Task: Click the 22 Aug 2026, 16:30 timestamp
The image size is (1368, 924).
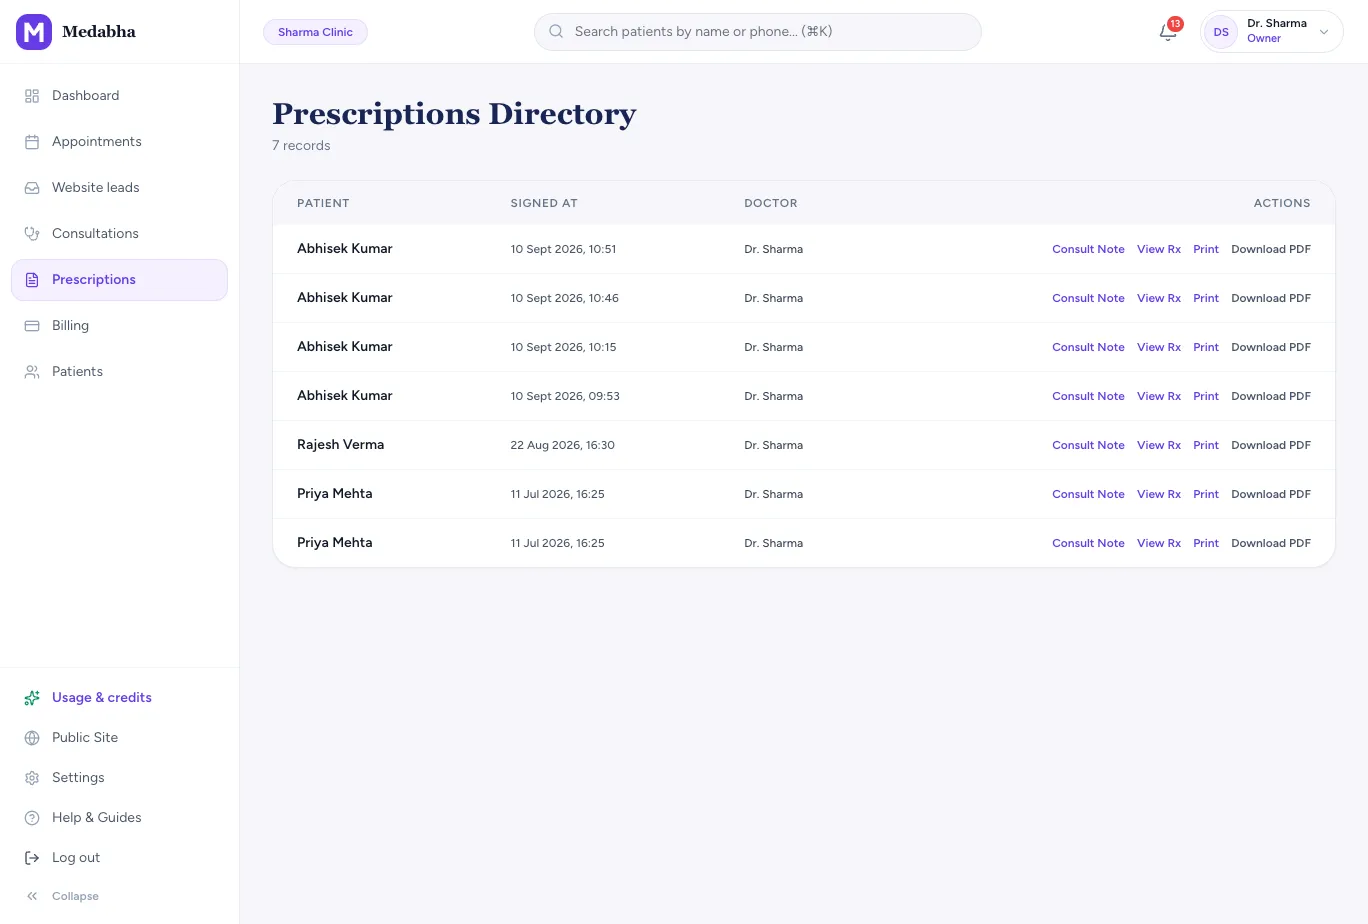Action: pos(562,445)
